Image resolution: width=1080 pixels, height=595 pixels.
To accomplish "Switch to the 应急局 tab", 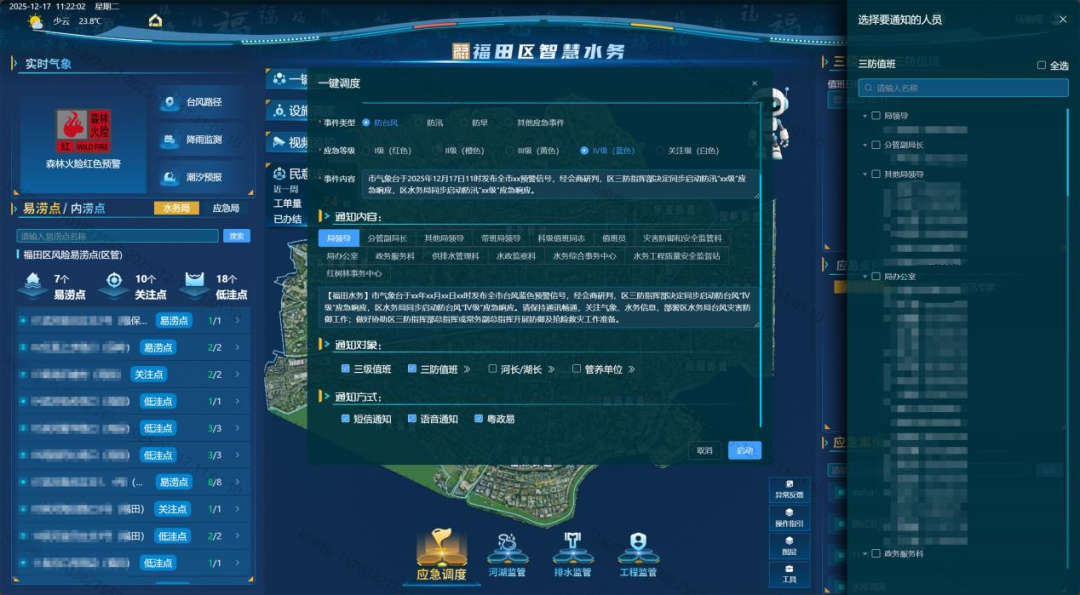I will pos(226,209).
